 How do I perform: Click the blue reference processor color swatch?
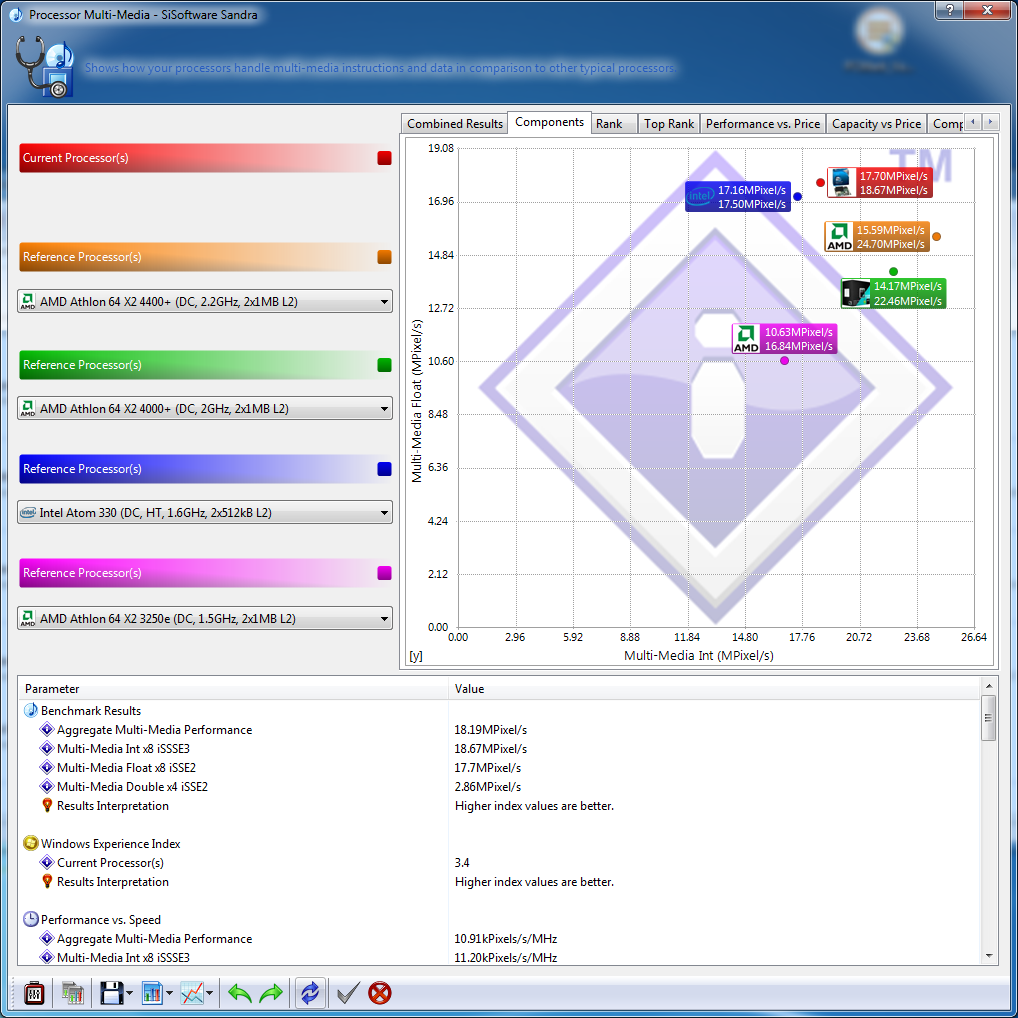384,469
